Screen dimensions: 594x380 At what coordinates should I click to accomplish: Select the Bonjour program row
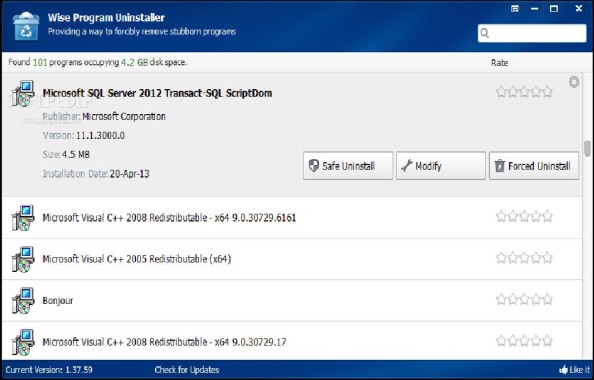coord(292,300)
